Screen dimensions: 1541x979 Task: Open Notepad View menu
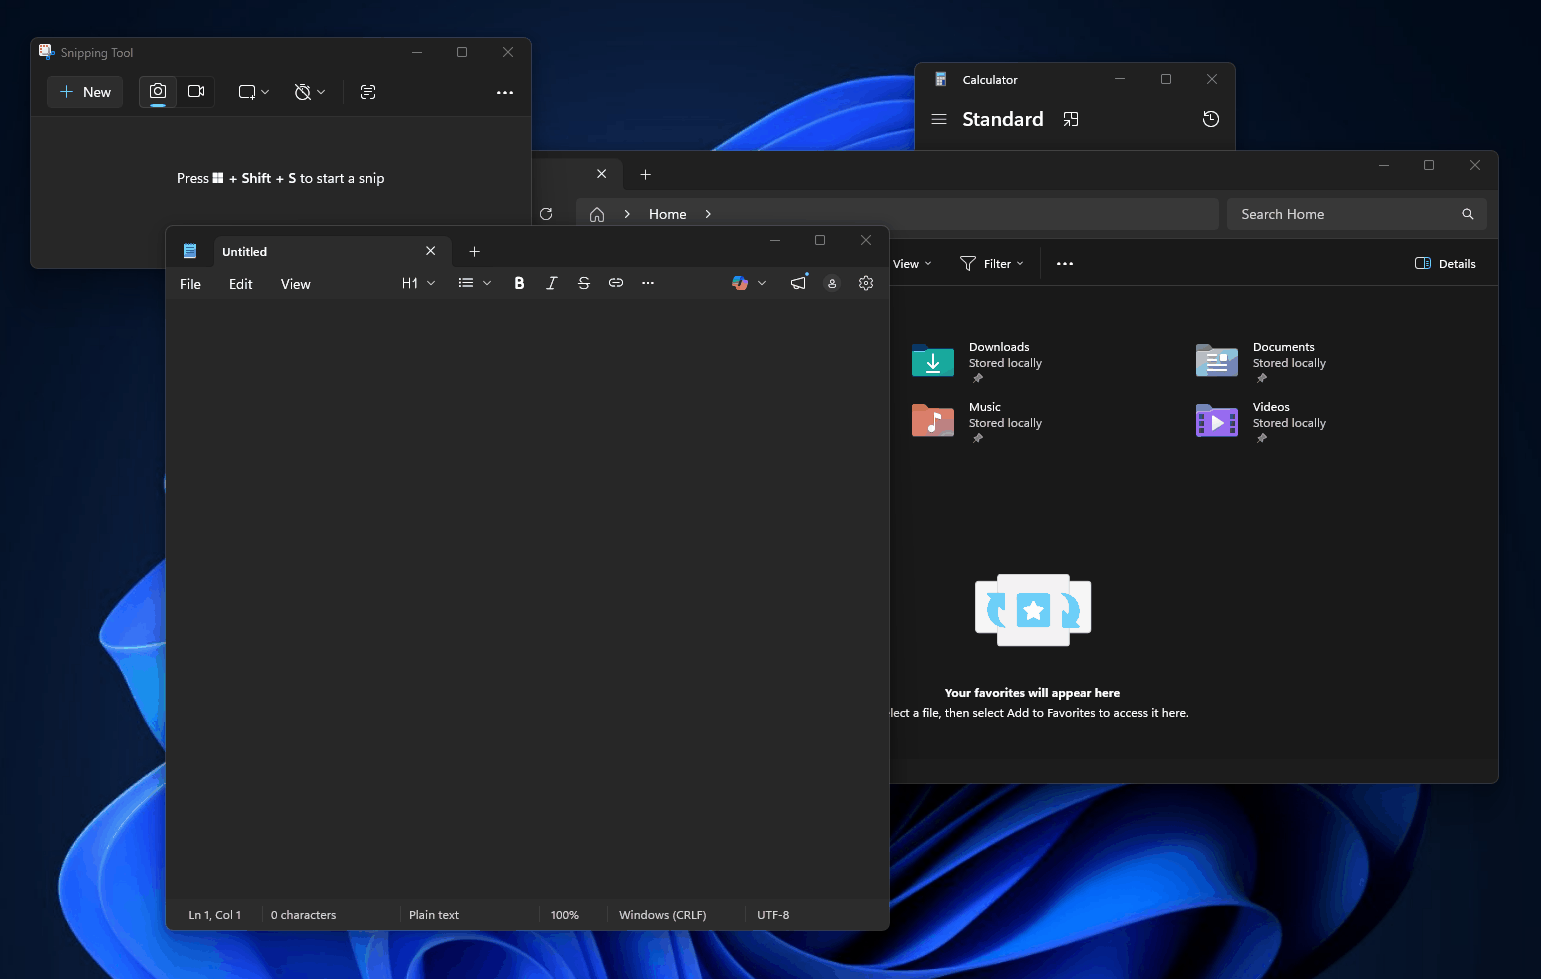pyautogui.click(x=296, y=284)
